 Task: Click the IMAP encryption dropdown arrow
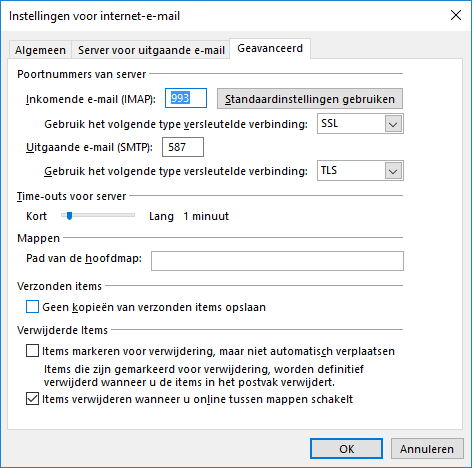coord(393,124)
